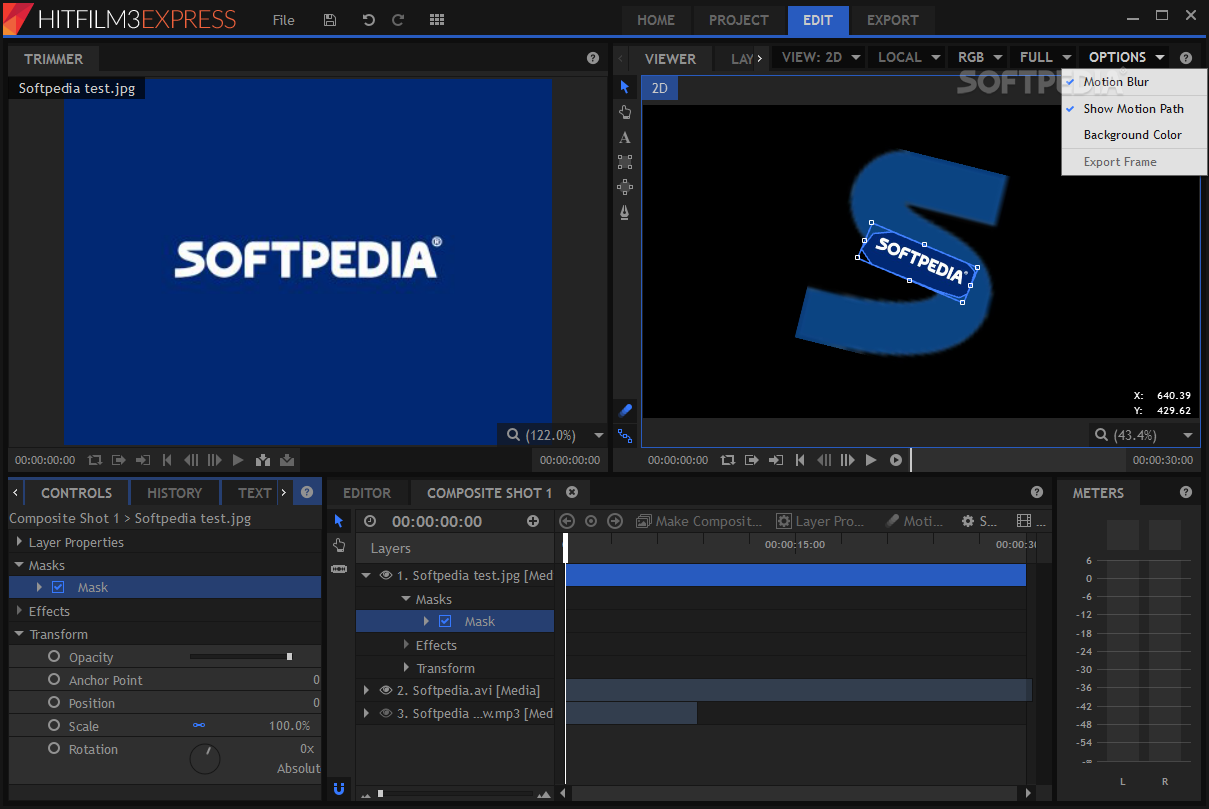
Task: Toggle visibility of the mp3 layer
Action: pos(386,713)
